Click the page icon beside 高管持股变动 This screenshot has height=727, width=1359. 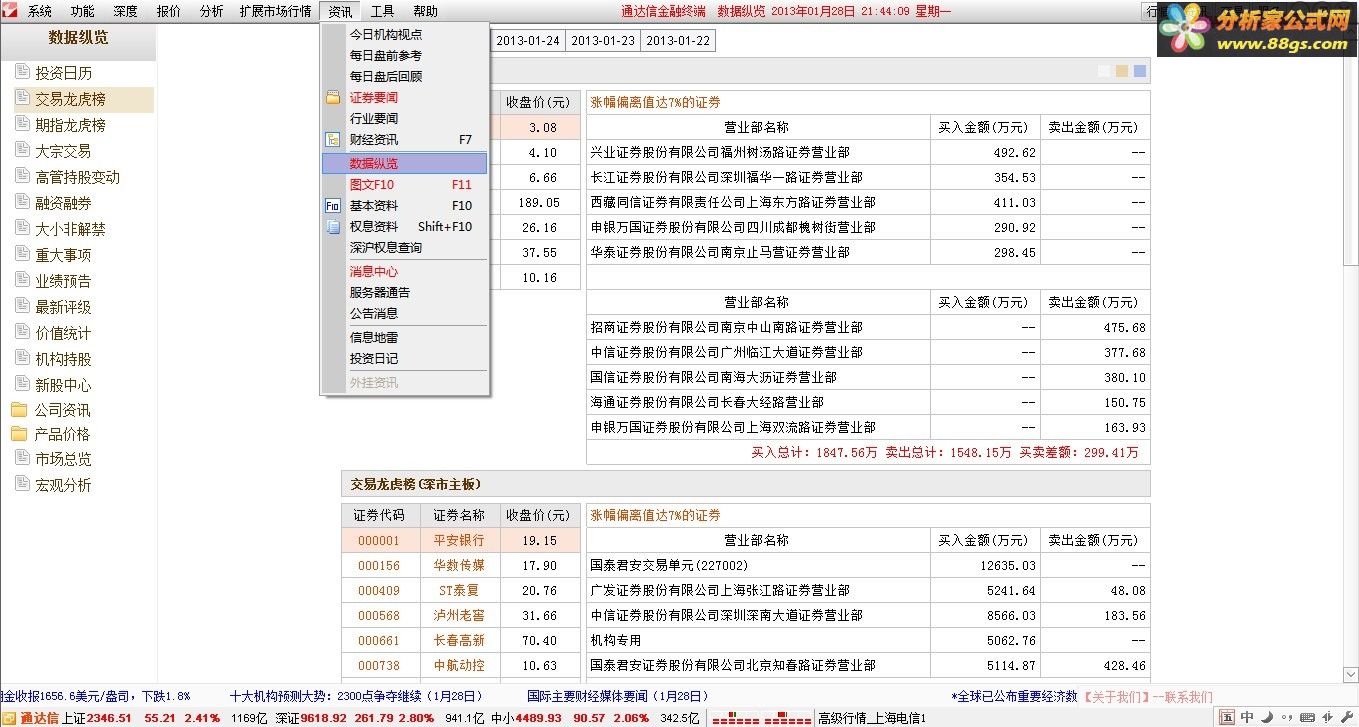(22, 177)
